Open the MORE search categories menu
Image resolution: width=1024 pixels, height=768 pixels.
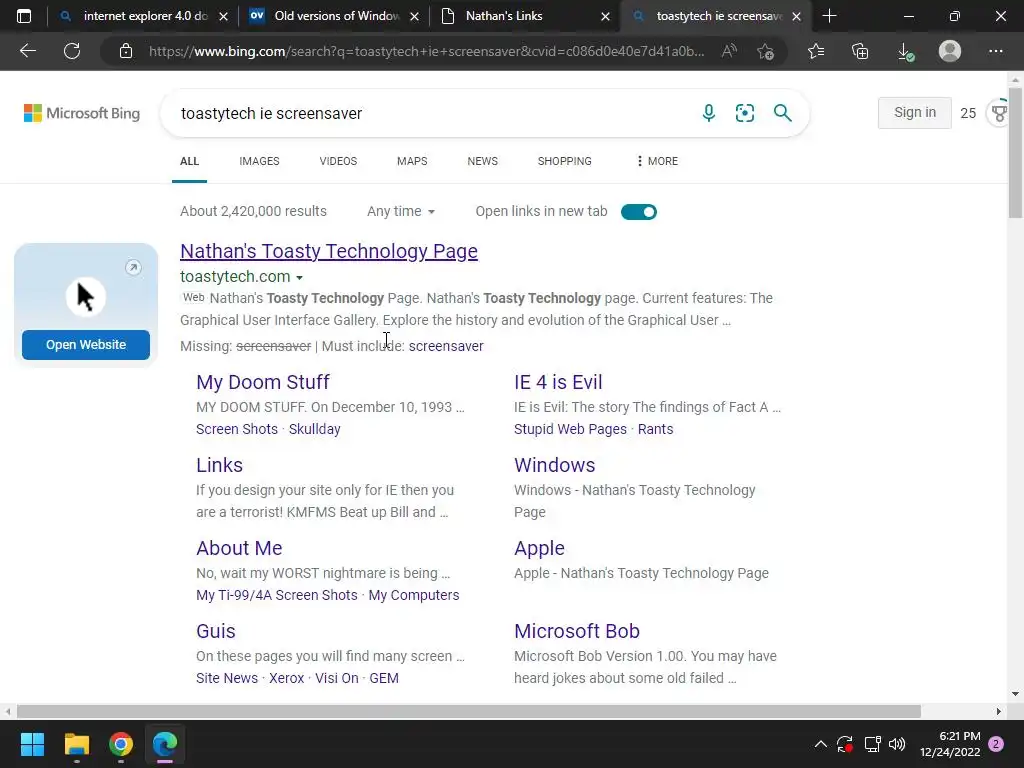[x=657, y=161]
